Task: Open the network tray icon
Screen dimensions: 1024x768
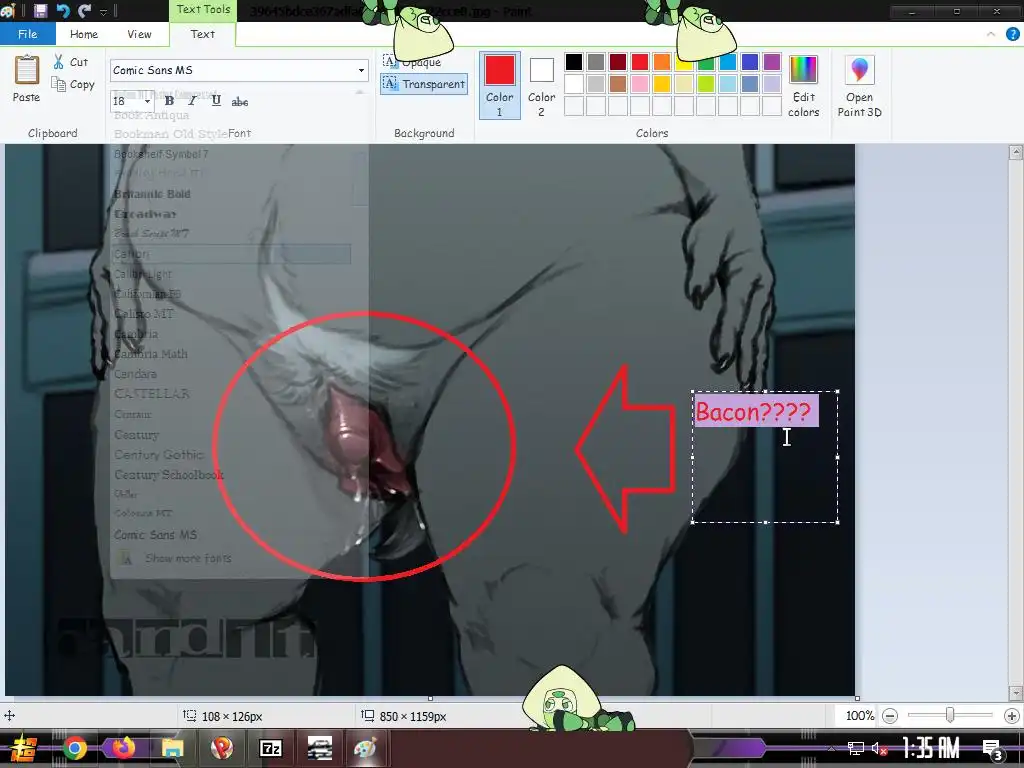Action: [856, 748]
